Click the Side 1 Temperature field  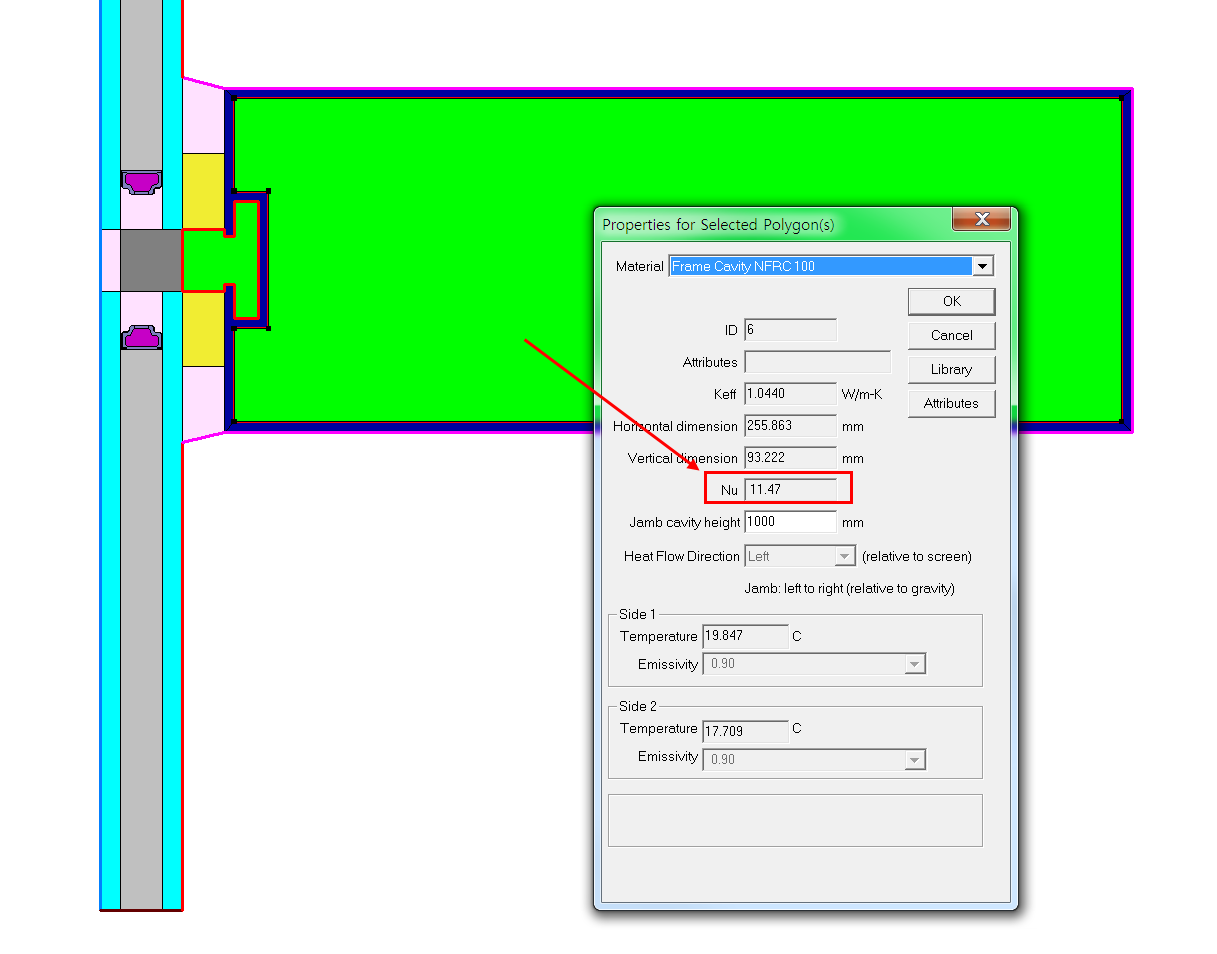pos(745,636)
